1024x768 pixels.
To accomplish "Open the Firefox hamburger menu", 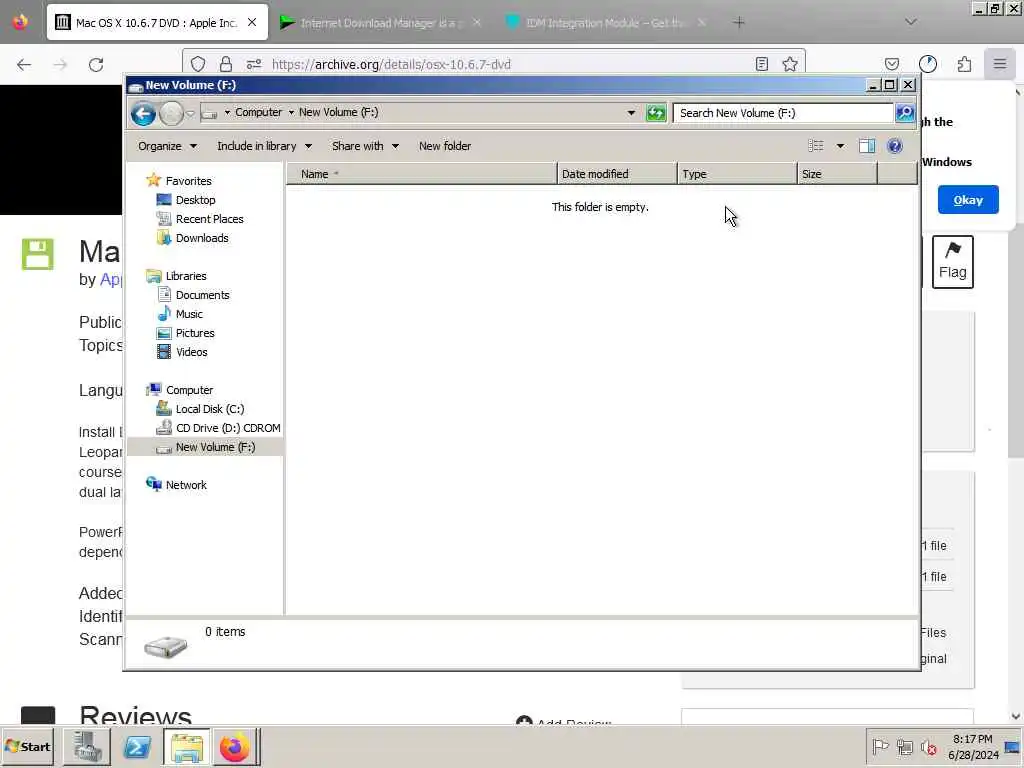I will [x=1000, y=64].
